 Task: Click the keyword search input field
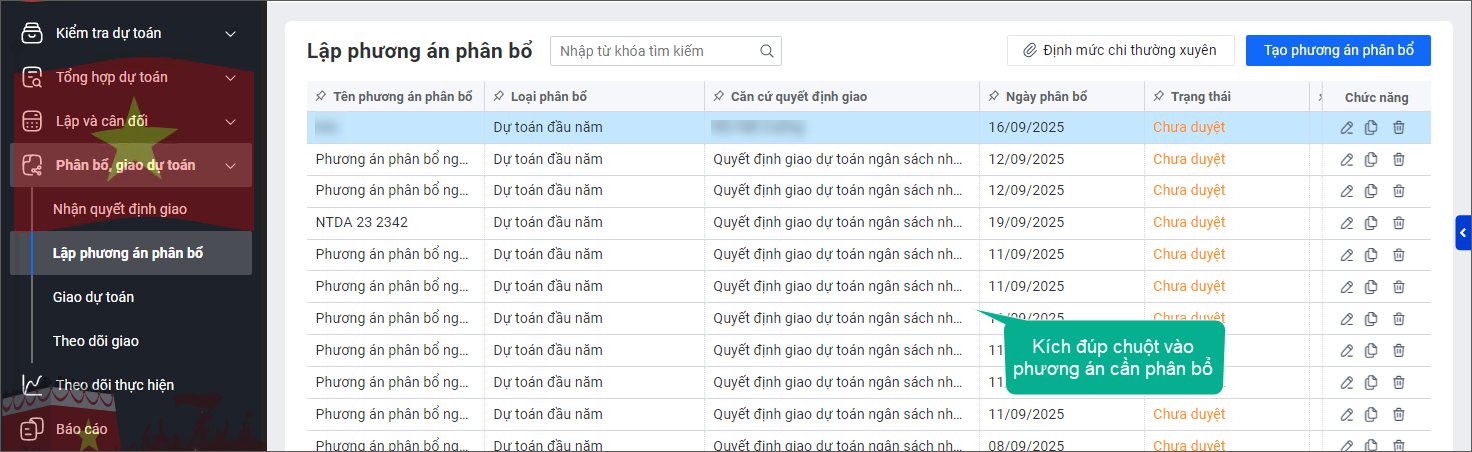pos(655,51)
